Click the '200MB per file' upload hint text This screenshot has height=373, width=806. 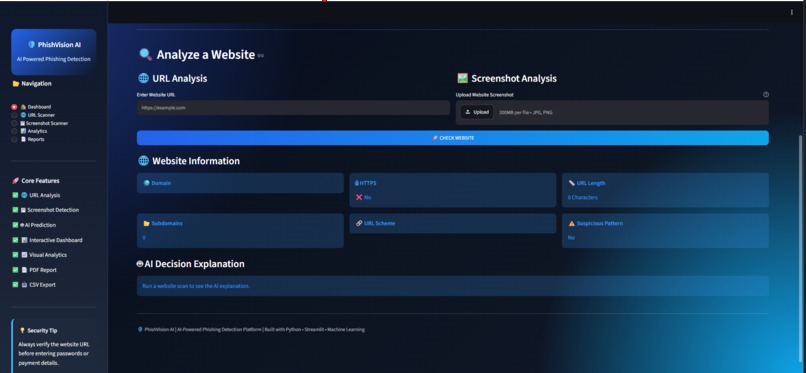[x=525, y=112]
